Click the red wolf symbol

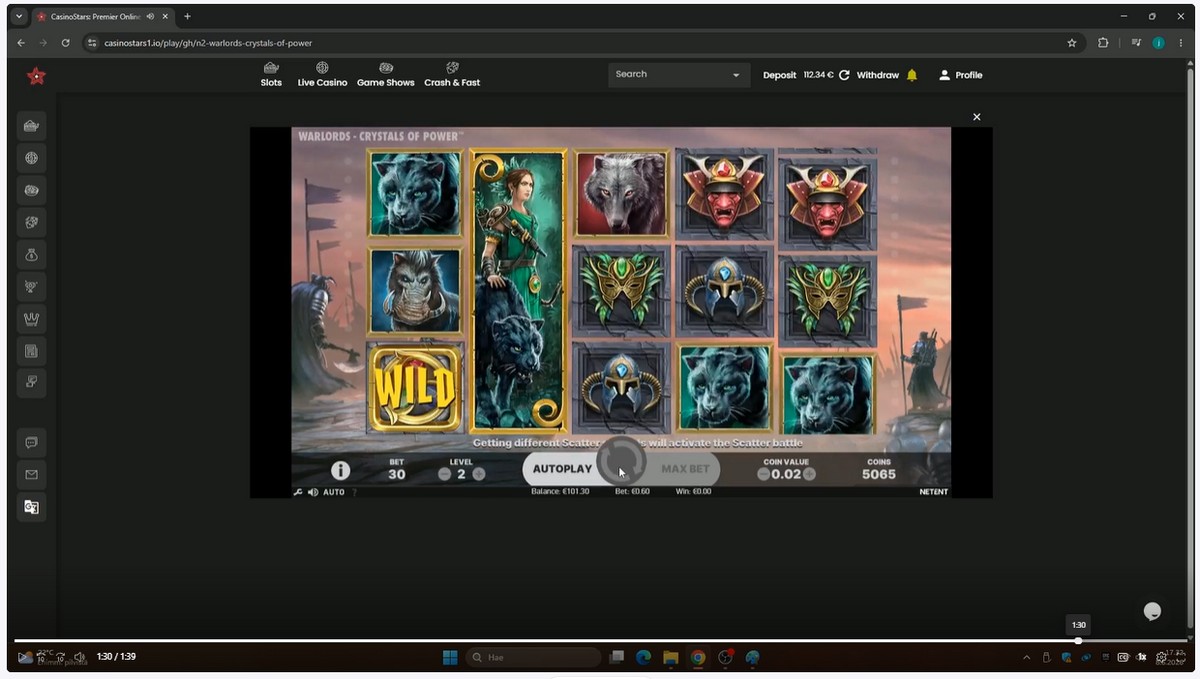pyautogui.click(x=622, y=194)
